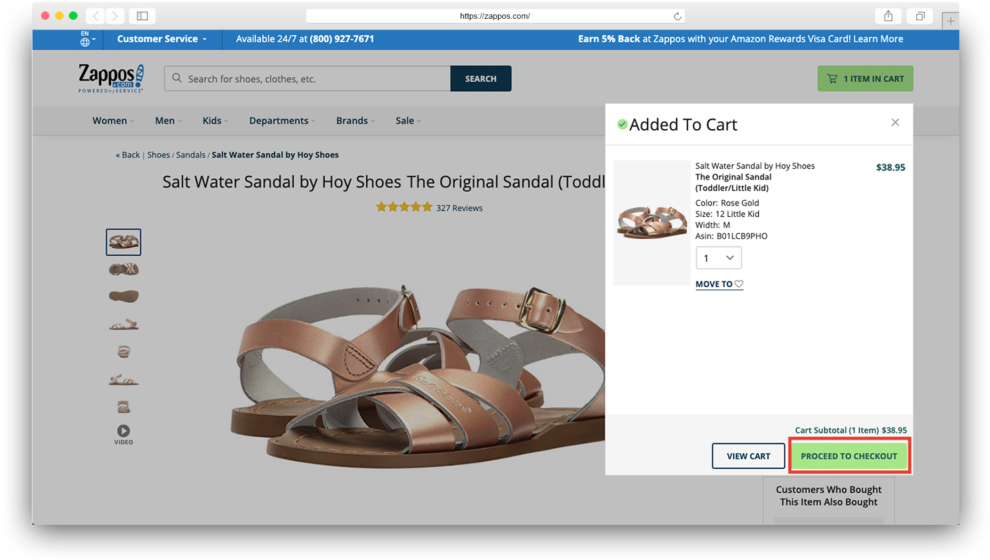Image resolution: width=990 pixels, height=560 pixels.
Task: Select the seventh back-view thumbnail
Action: [x=123, y=407]
